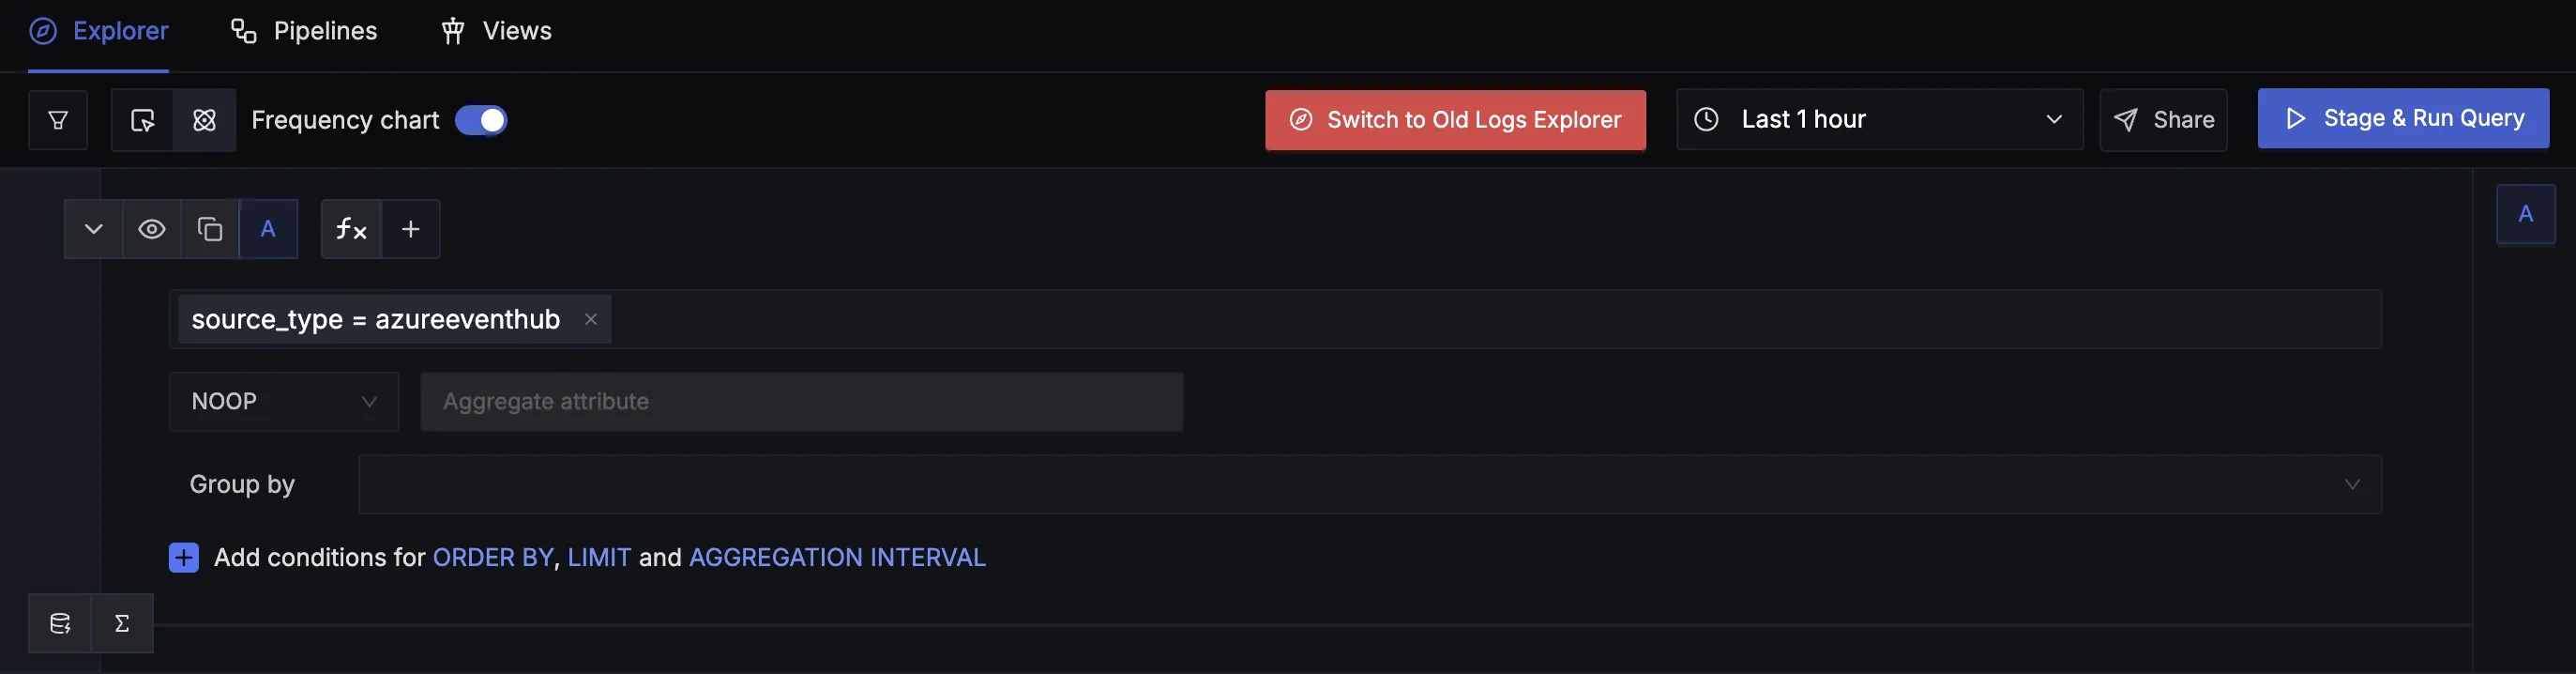Click the database query icon at bottom left
This screenshot has height=674, width=2576.
click(60, 623)
